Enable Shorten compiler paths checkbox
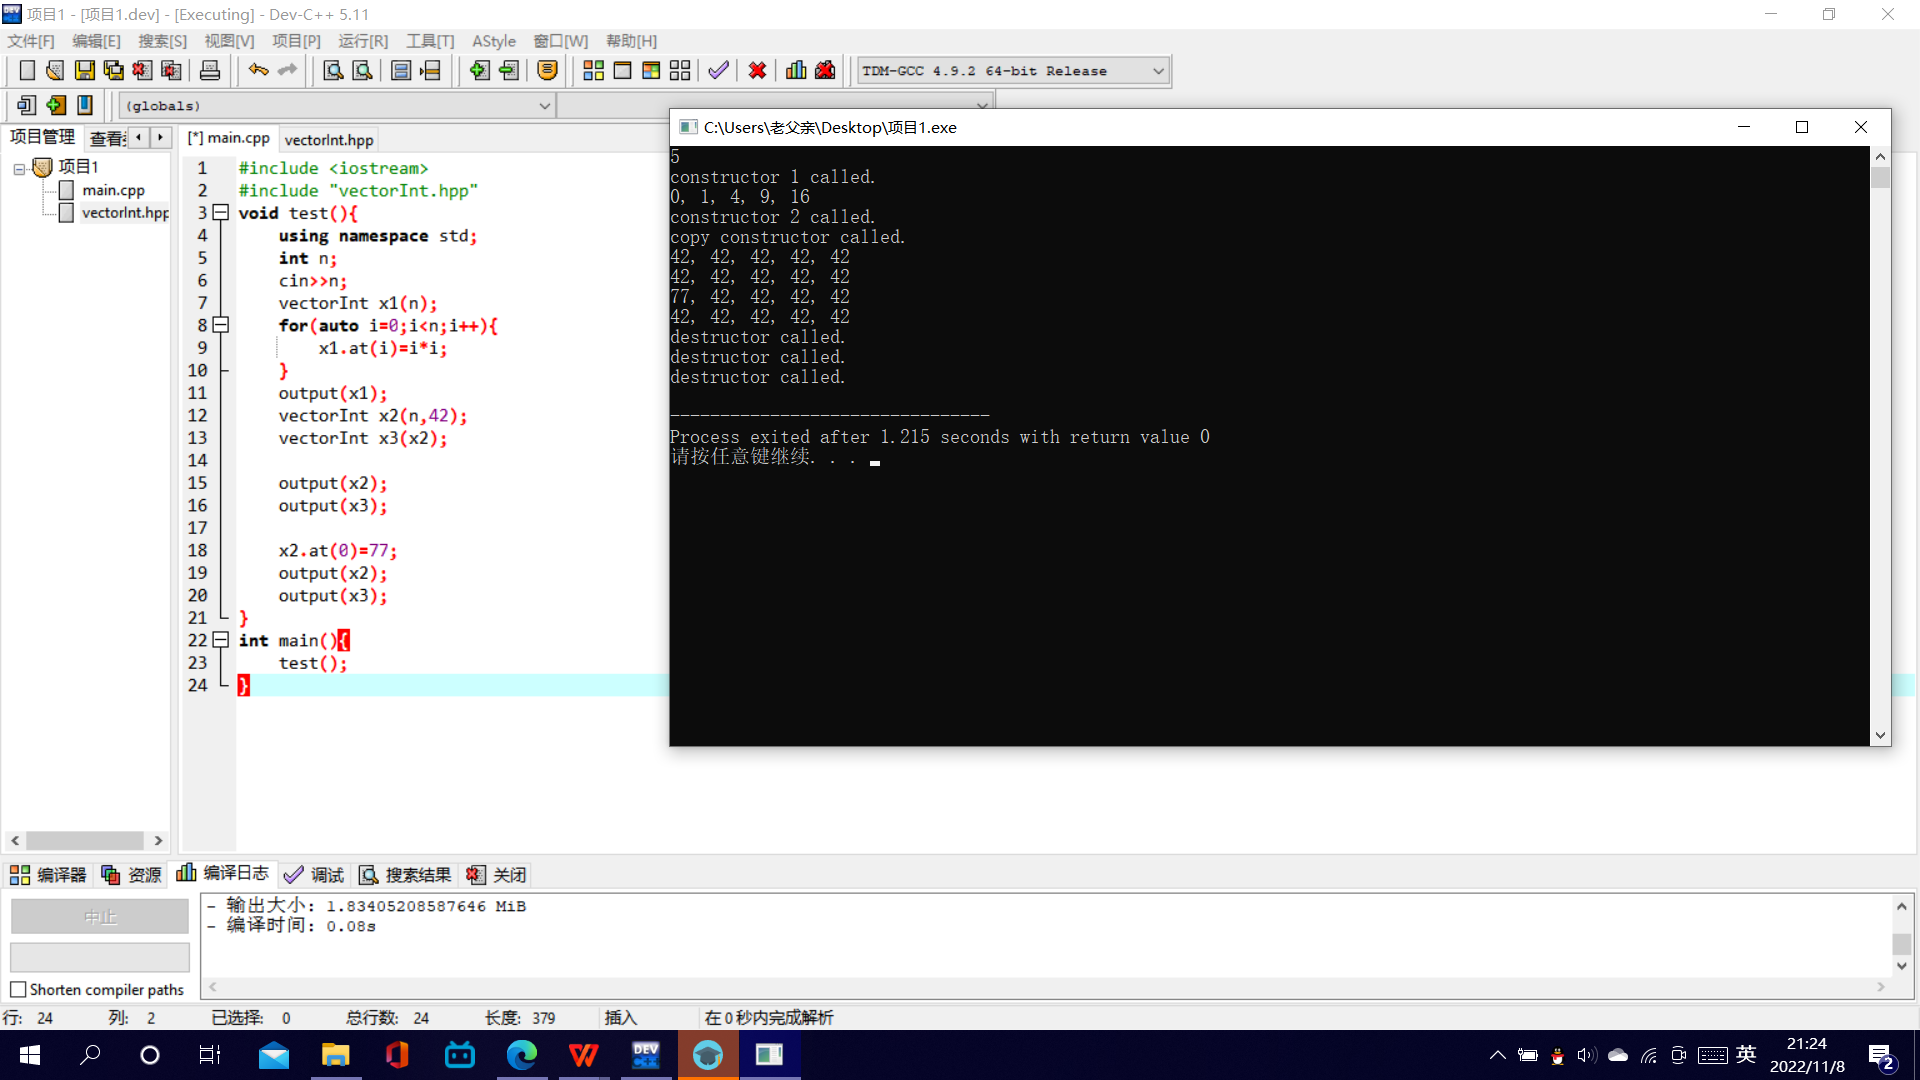The image size is (1920, 1080). (x=18, y=990)
